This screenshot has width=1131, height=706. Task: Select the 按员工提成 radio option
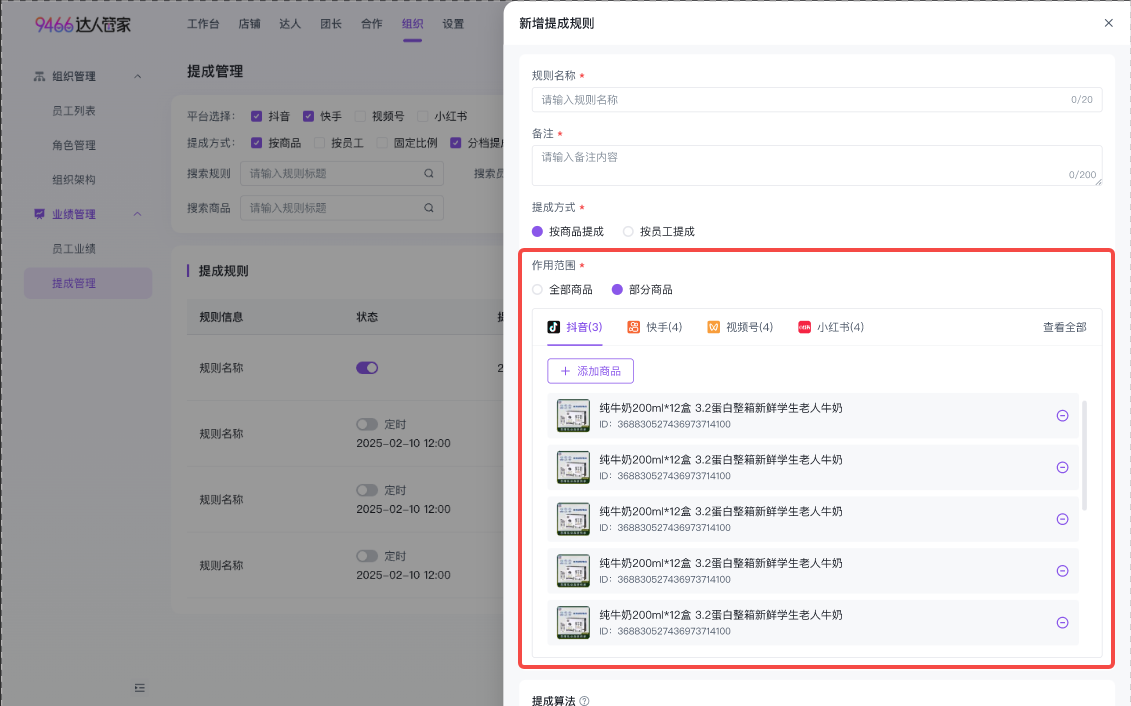click(628, 231)
